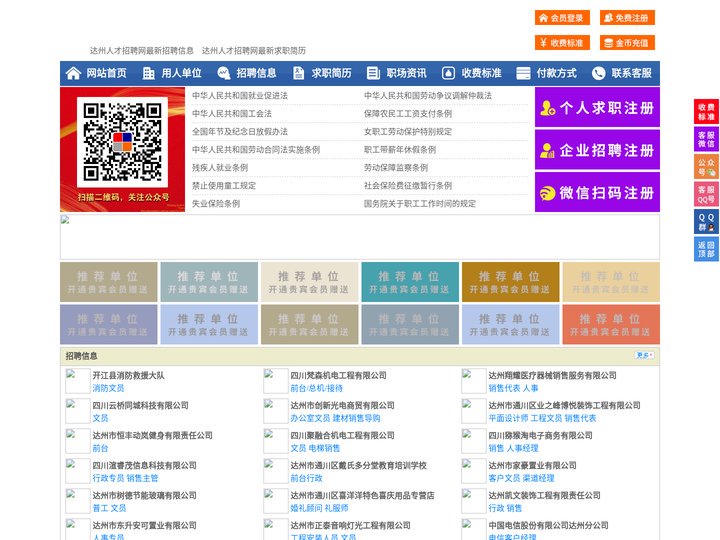Click the orange 收费标准 button at the top of the page
Image resolution: width=720 pixels, height=540 pixels.
(x=562, y=43)
